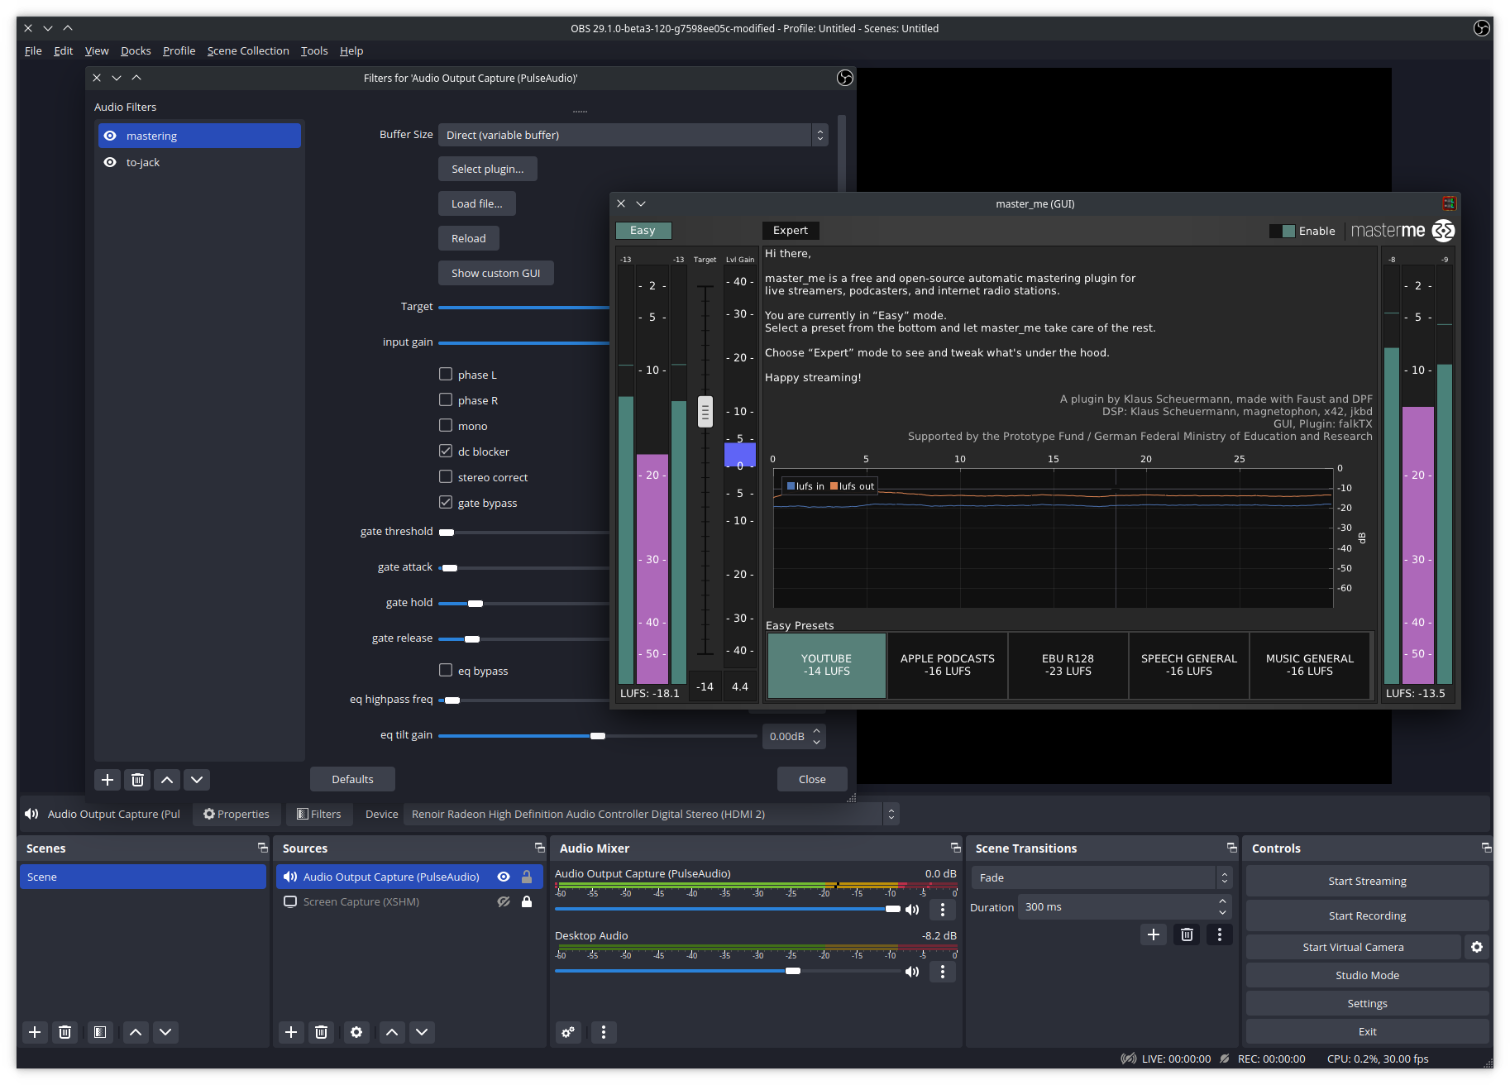Enable the phase L checkbox
The width and height of the screenshot is (1510, 1085).
(446, 374)
